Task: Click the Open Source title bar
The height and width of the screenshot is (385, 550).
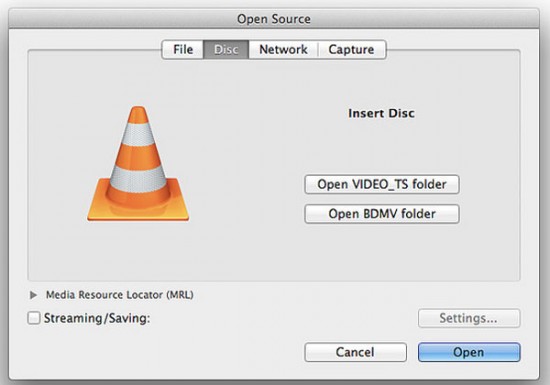Action: tap(274, 19)
